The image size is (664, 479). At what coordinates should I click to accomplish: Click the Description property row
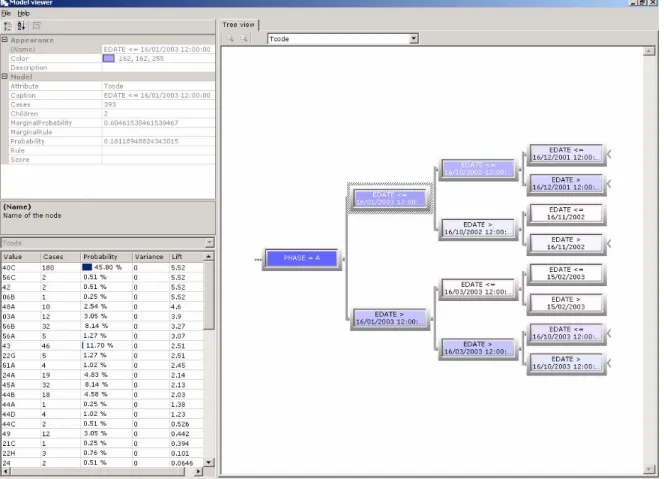pos(112,68)
